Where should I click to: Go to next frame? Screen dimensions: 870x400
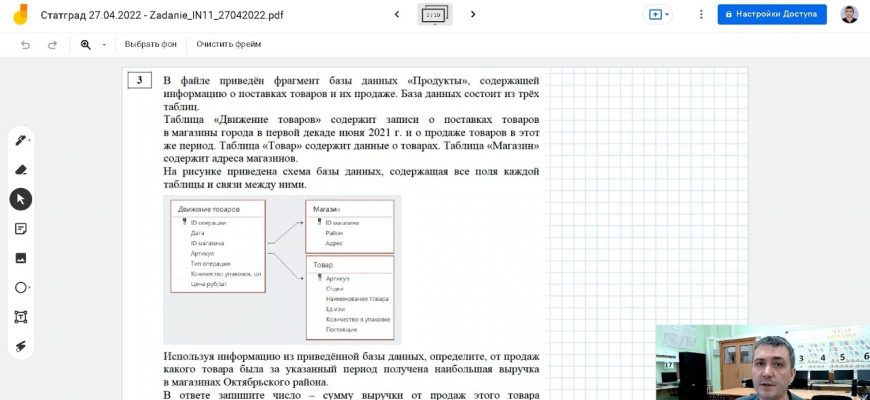(x=472, y=15)
